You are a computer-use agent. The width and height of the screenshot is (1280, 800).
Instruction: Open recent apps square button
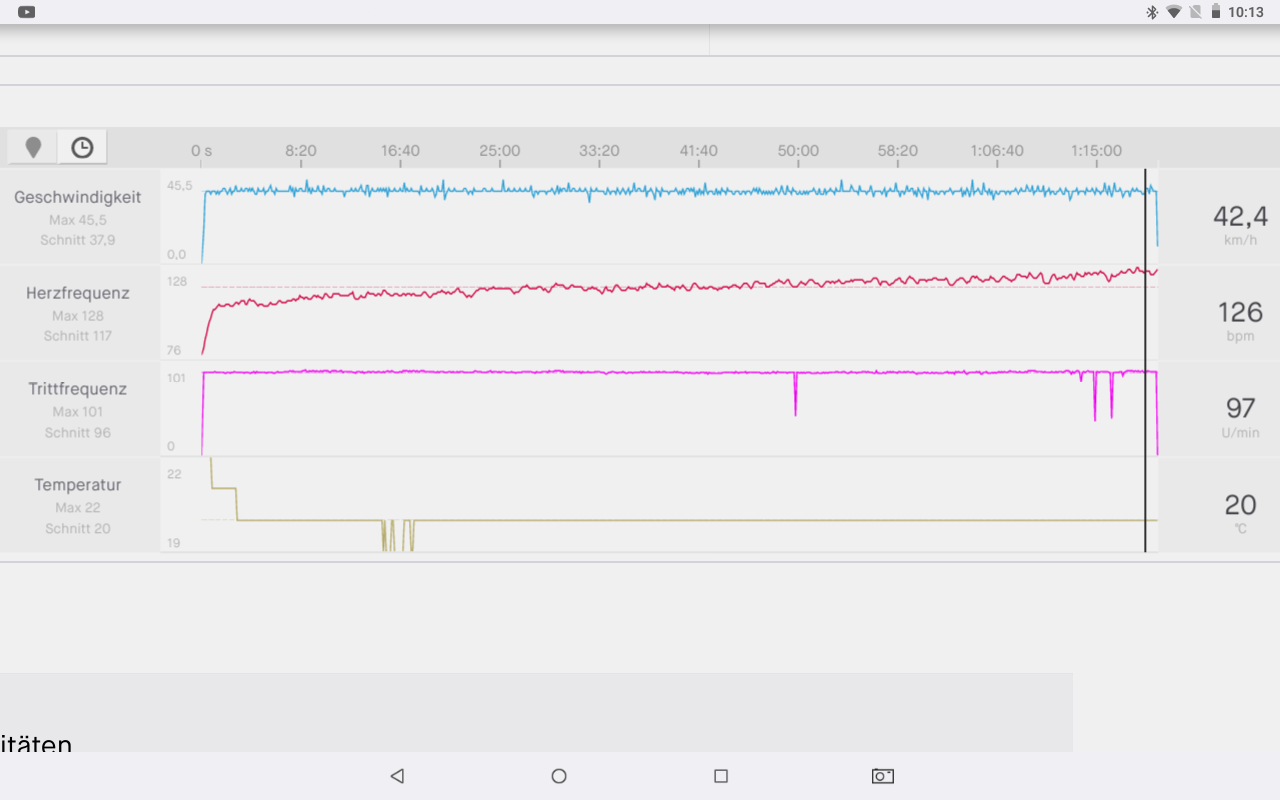[720, 776]
